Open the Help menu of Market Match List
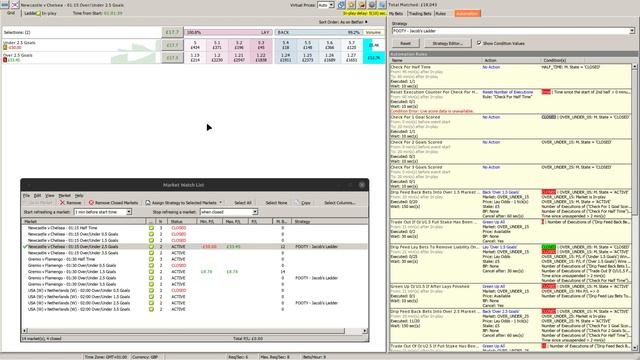 pos(79,196)
